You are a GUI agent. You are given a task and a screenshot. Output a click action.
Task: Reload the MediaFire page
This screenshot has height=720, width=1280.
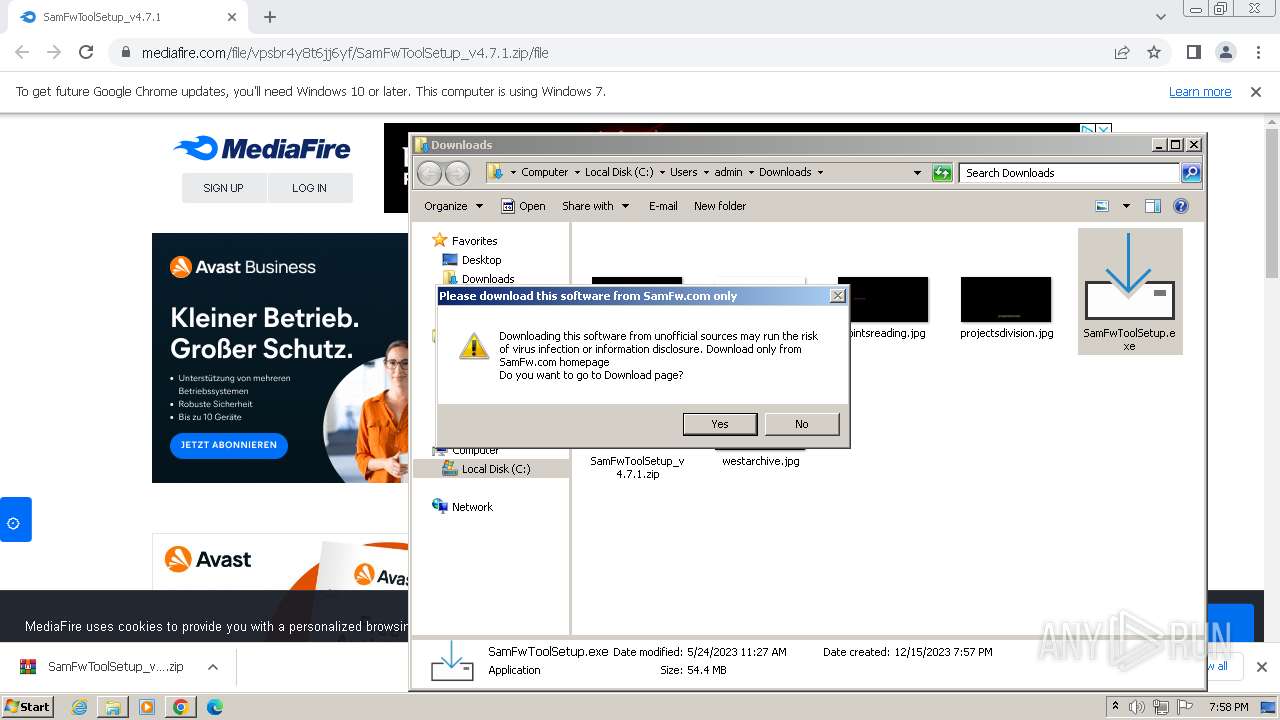coord(86,53)
